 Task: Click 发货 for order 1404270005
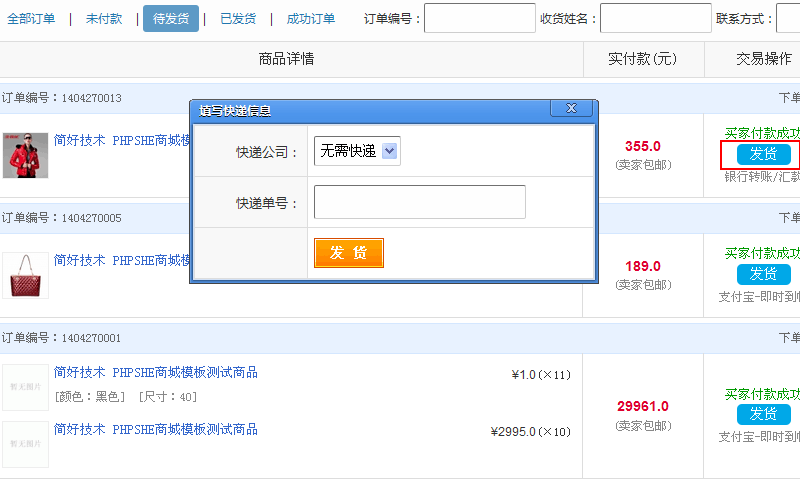click(x=763, y=274)
